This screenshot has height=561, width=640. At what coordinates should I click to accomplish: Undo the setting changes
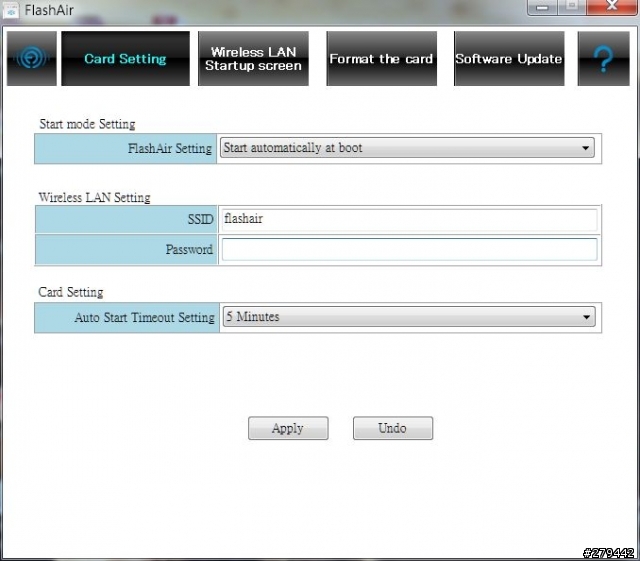click(x=393, y=428)
